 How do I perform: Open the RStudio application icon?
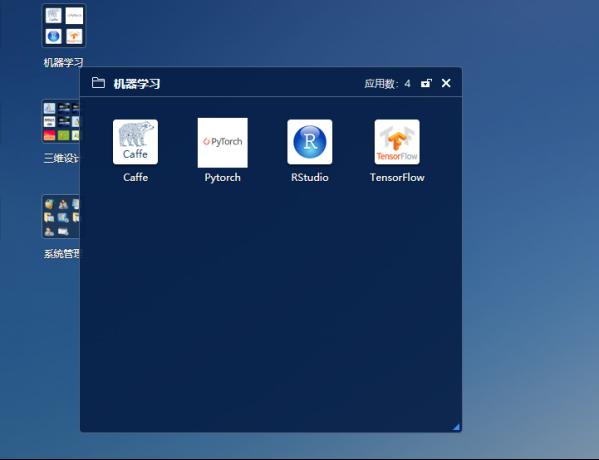pyautogui.click(x=309, y=142)
